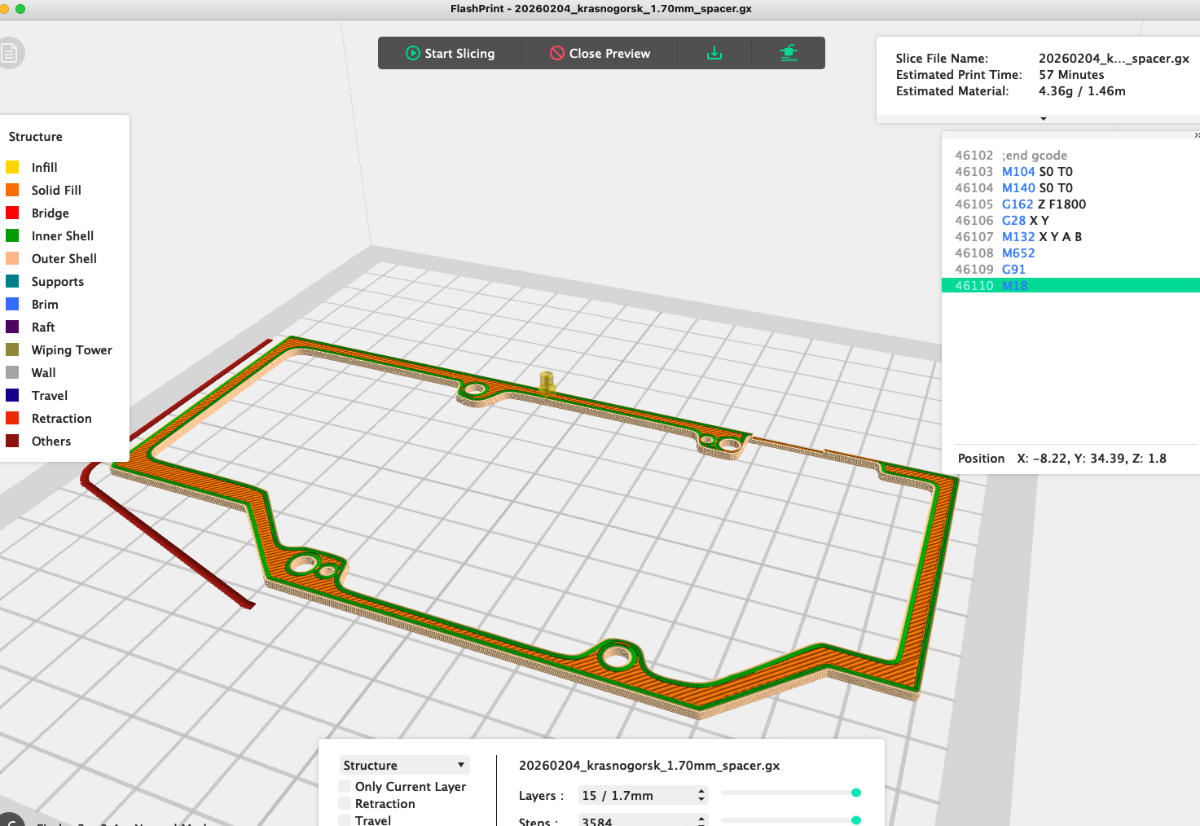Click the send-to-printer icon in toolbar
1200x826 pixels.
pos(789,53)
